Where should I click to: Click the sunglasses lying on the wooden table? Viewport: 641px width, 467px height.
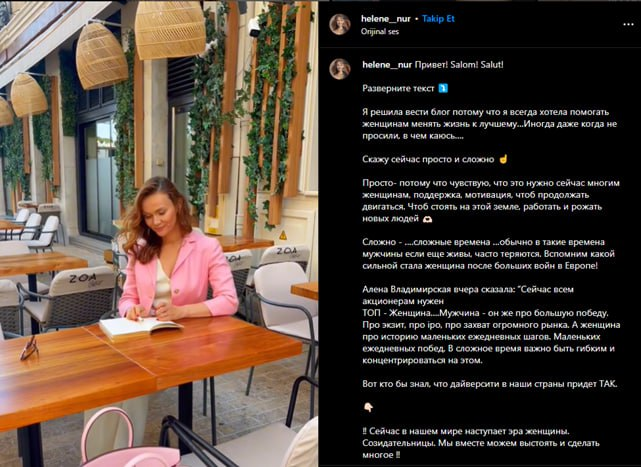tap(29, 348)
